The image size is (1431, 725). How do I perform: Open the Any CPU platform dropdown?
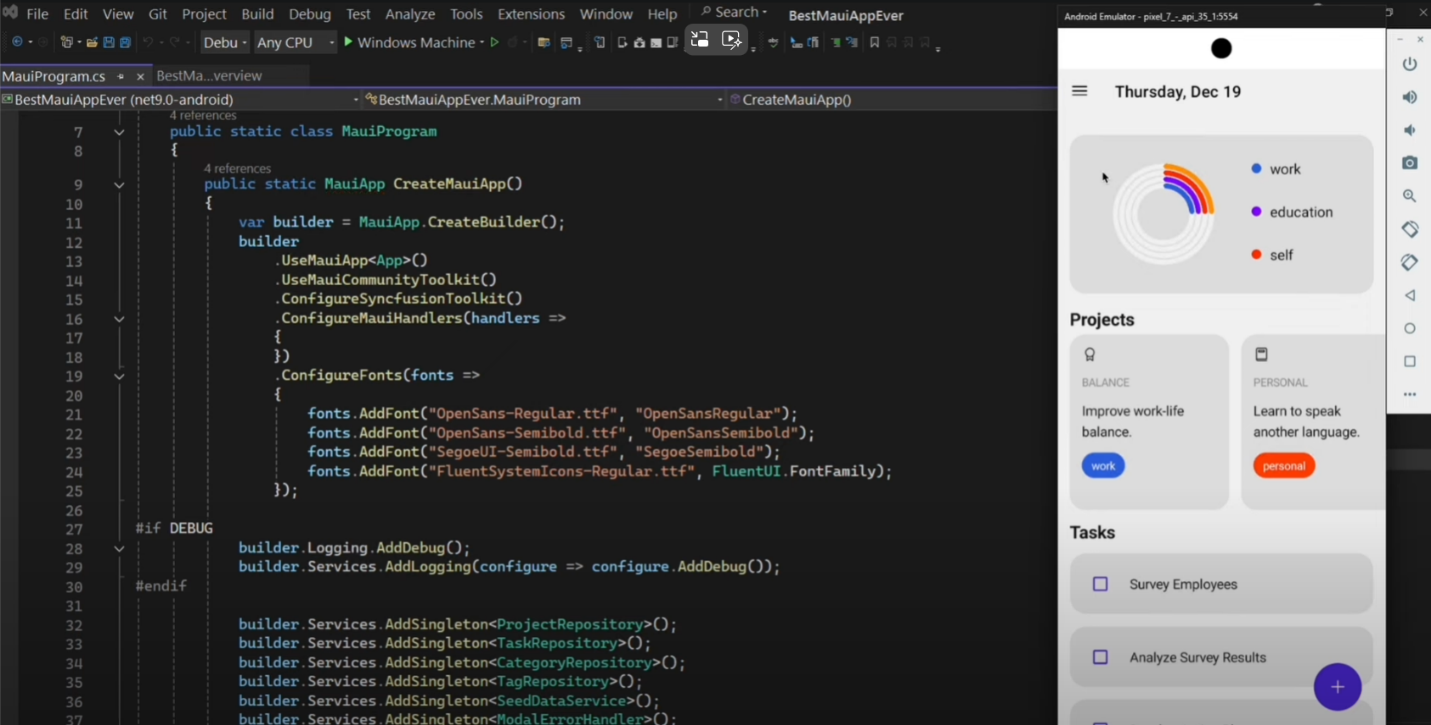(x=294, y=42)
